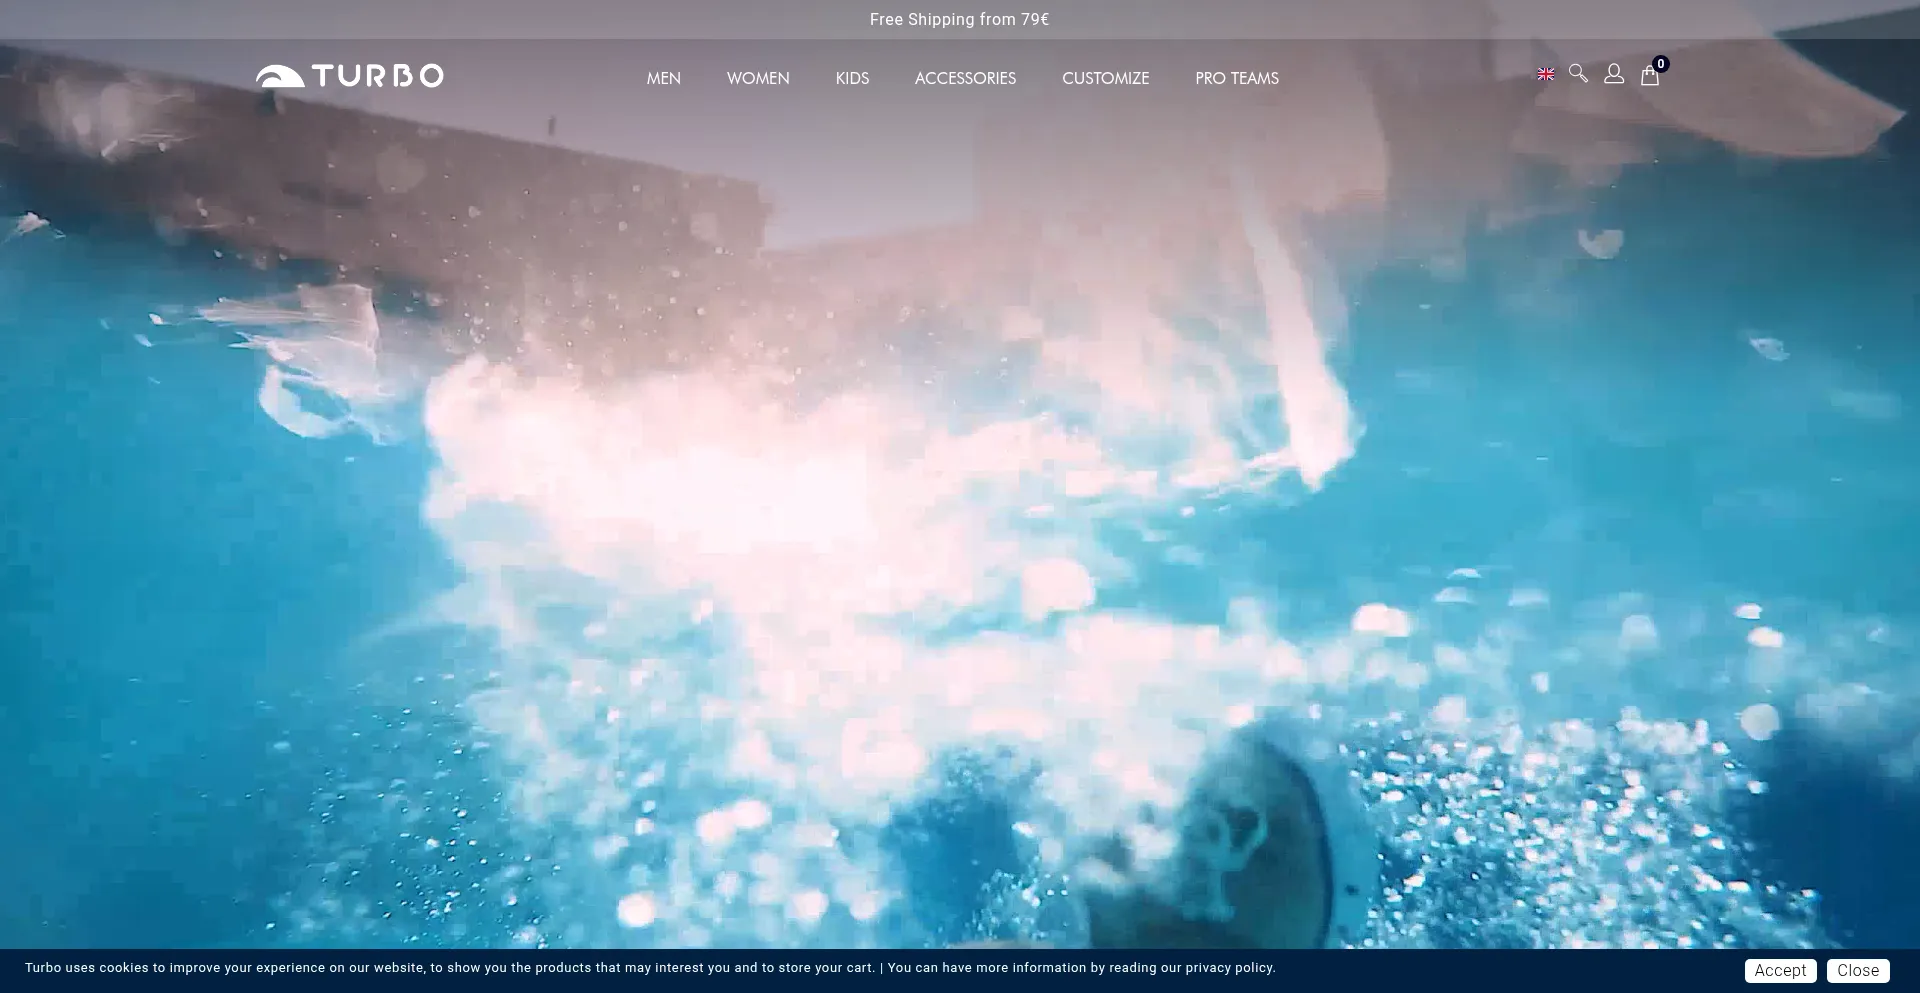This screenshot has height=993, width=1920.
Task: Open the MEN menu
Action: point(663,78)
